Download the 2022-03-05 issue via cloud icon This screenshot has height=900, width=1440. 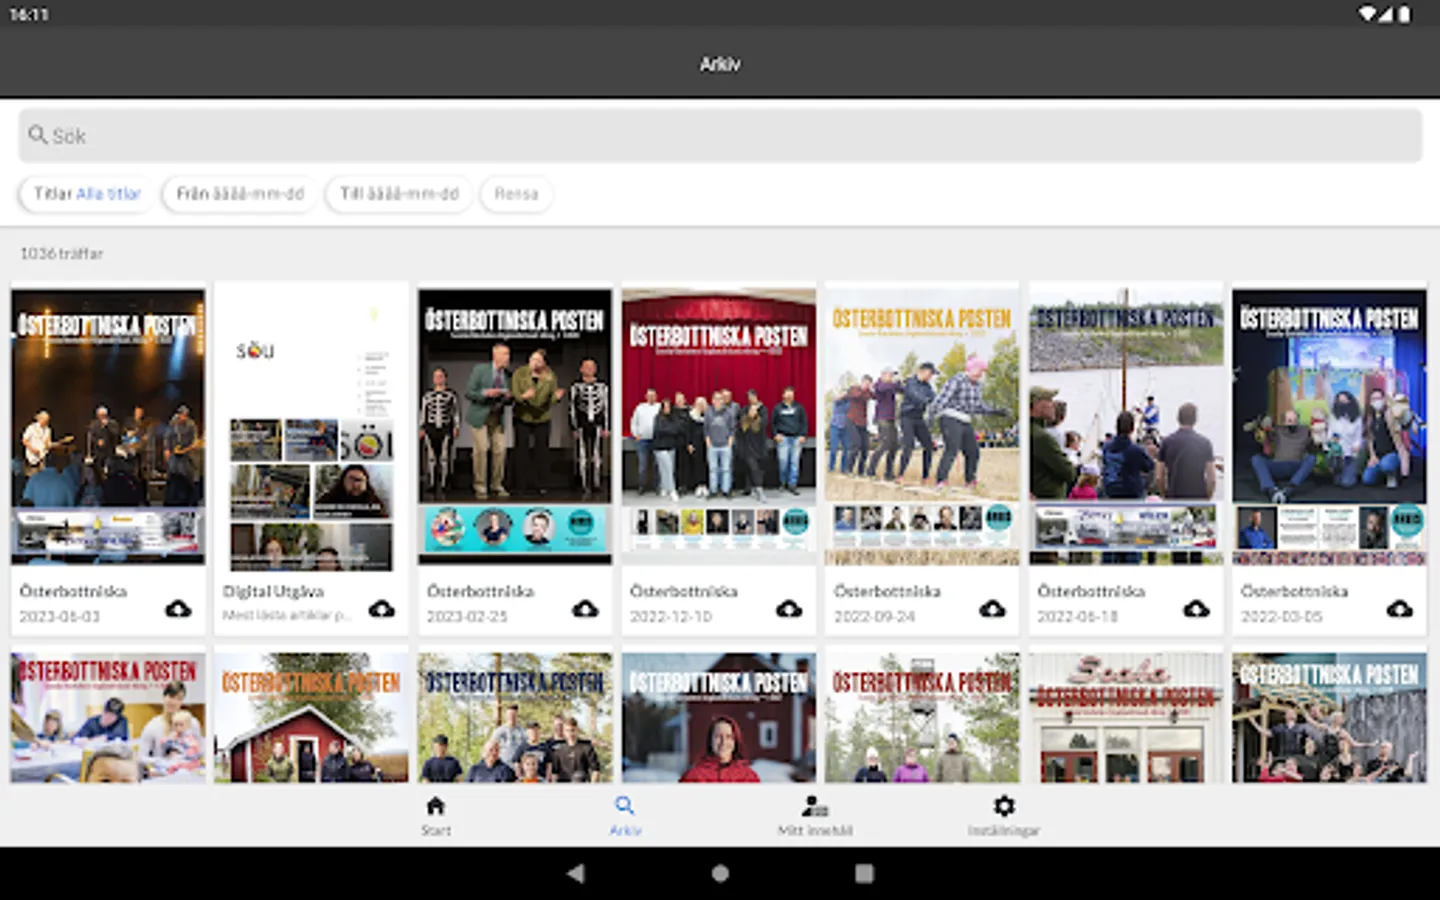point(1399,608)
